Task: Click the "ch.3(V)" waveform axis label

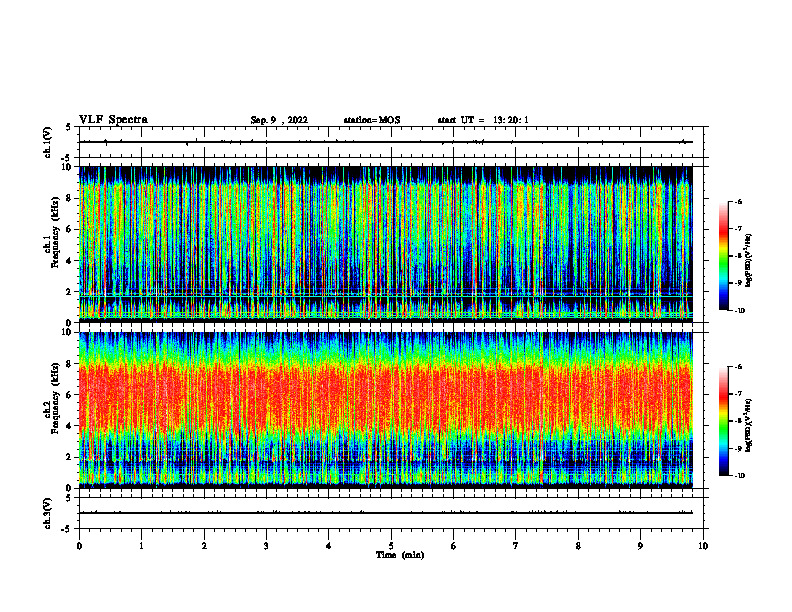Action: point(48,513)
